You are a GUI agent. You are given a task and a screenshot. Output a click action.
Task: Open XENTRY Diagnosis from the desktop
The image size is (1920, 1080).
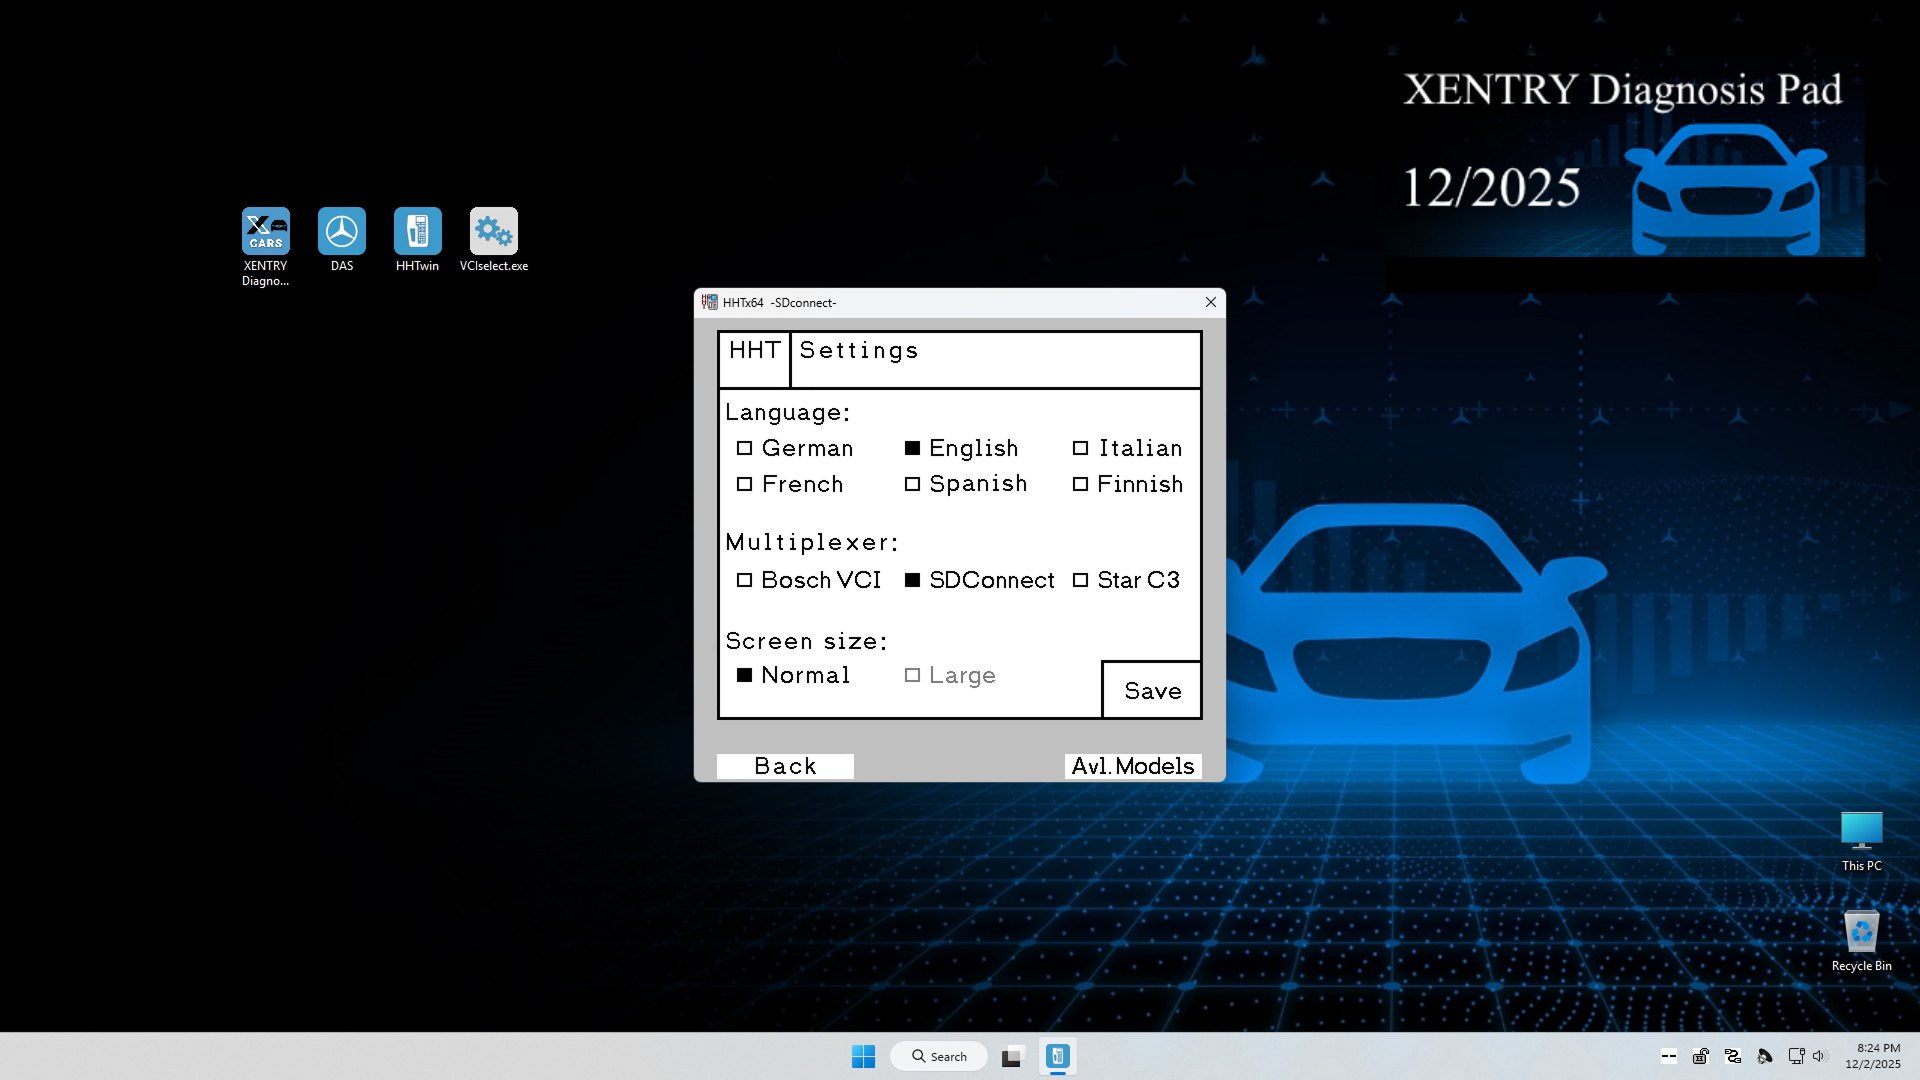266,232
